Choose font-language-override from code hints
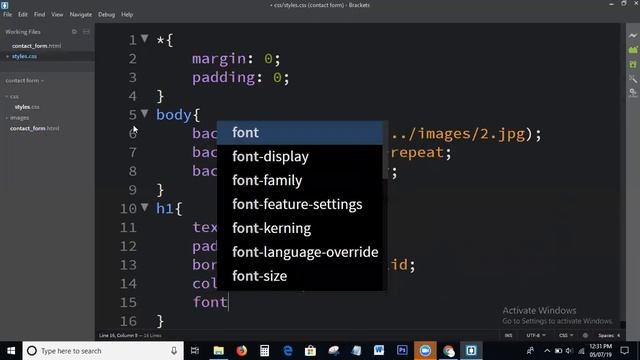640x360 pixels. [x=300, y=252]
